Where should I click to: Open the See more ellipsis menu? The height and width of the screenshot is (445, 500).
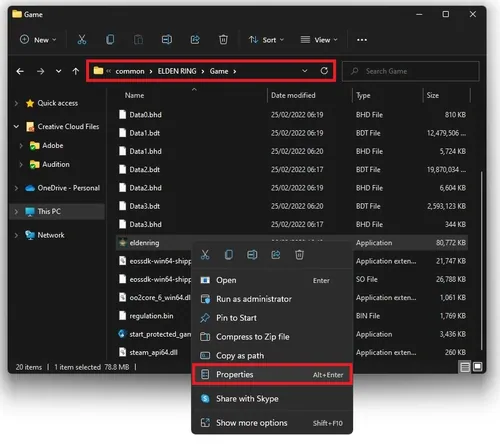(362, 40)
